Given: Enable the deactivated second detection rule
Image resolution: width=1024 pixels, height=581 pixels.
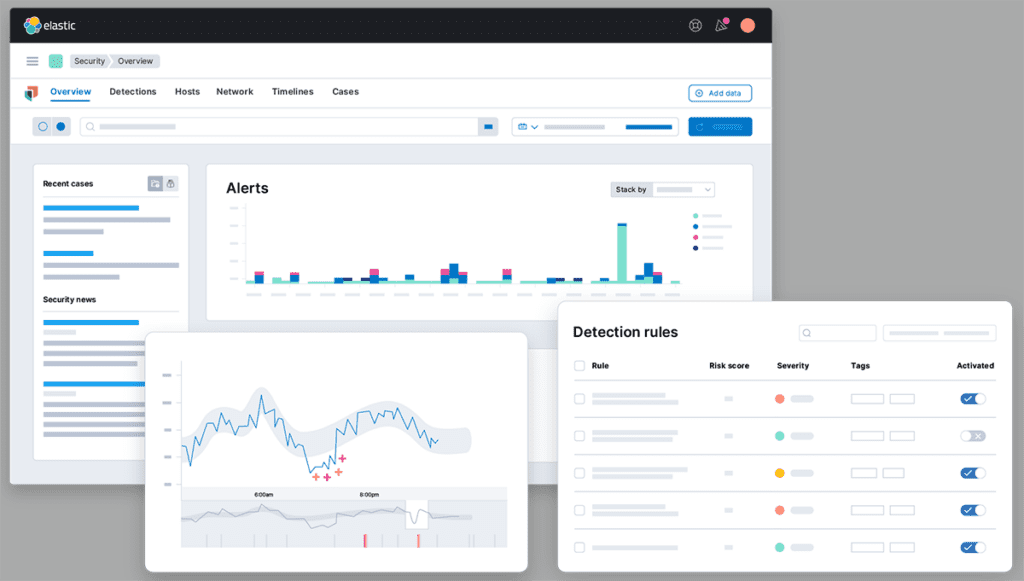Looking at the screenshot, I should 972,435.
